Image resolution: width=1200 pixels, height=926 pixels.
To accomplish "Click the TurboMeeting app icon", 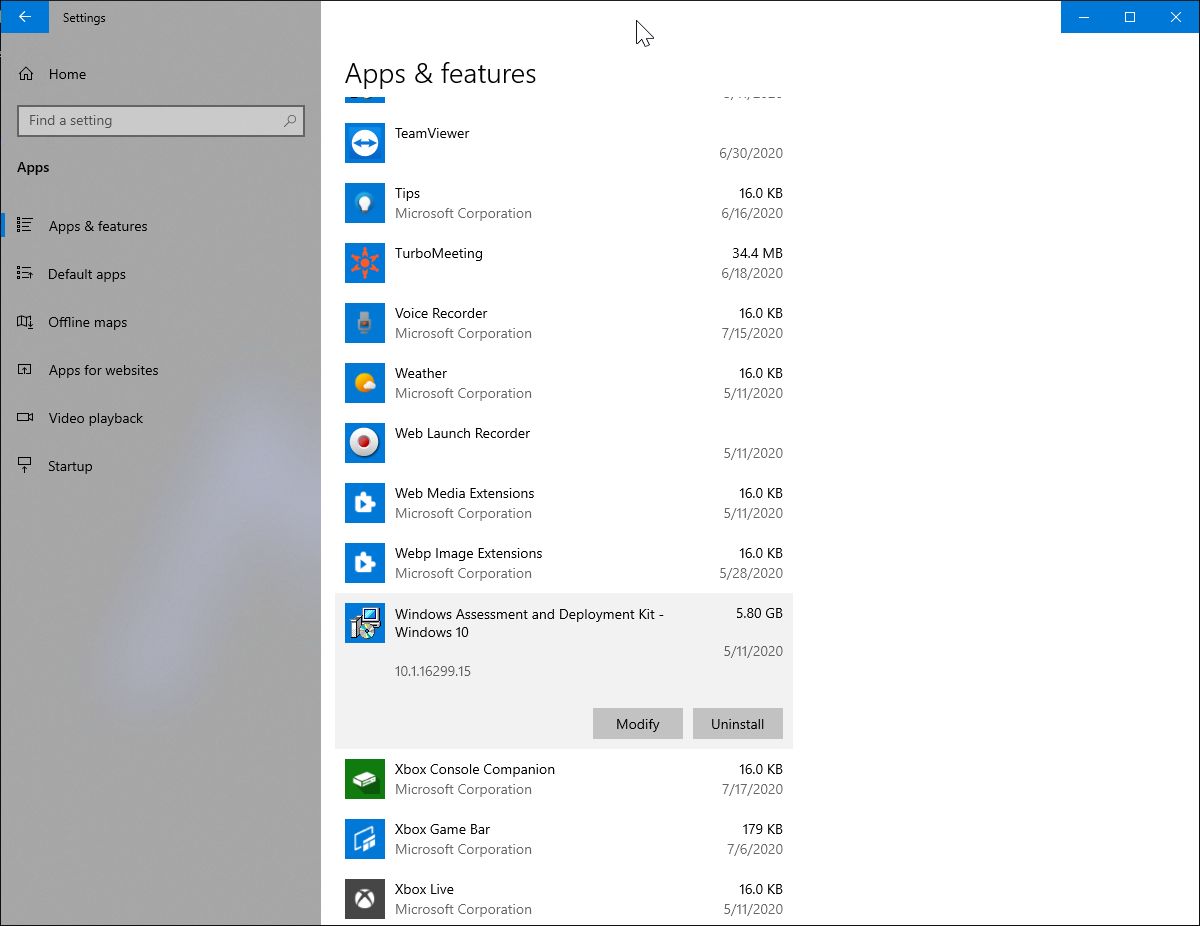I will (x=365, y=263).
